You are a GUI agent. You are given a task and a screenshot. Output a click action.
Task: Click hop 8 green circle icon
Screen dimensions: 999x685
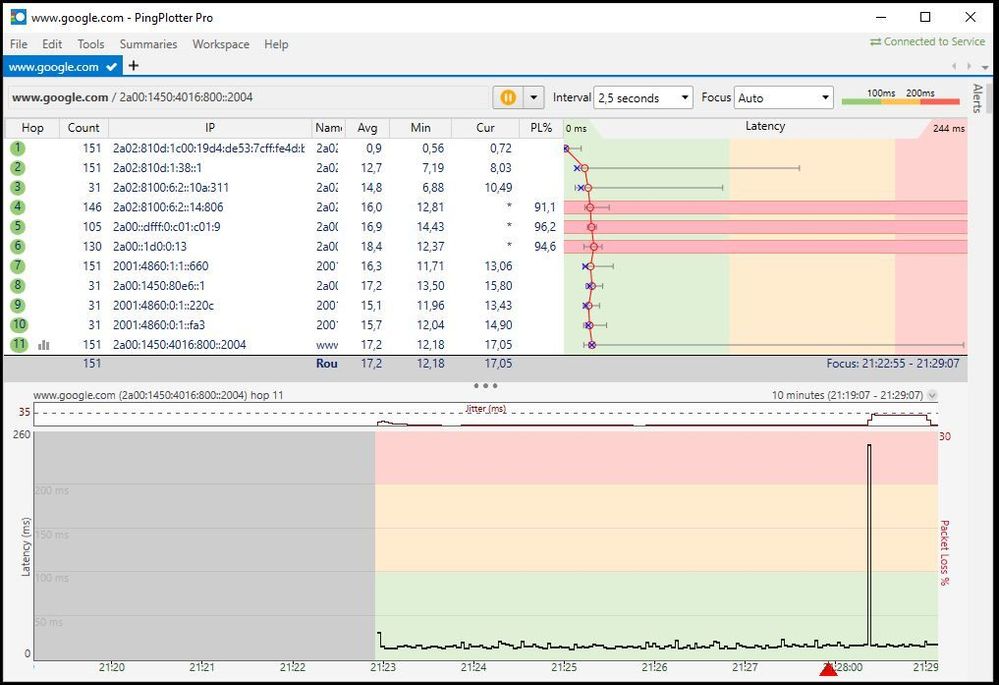pos(17,285)
